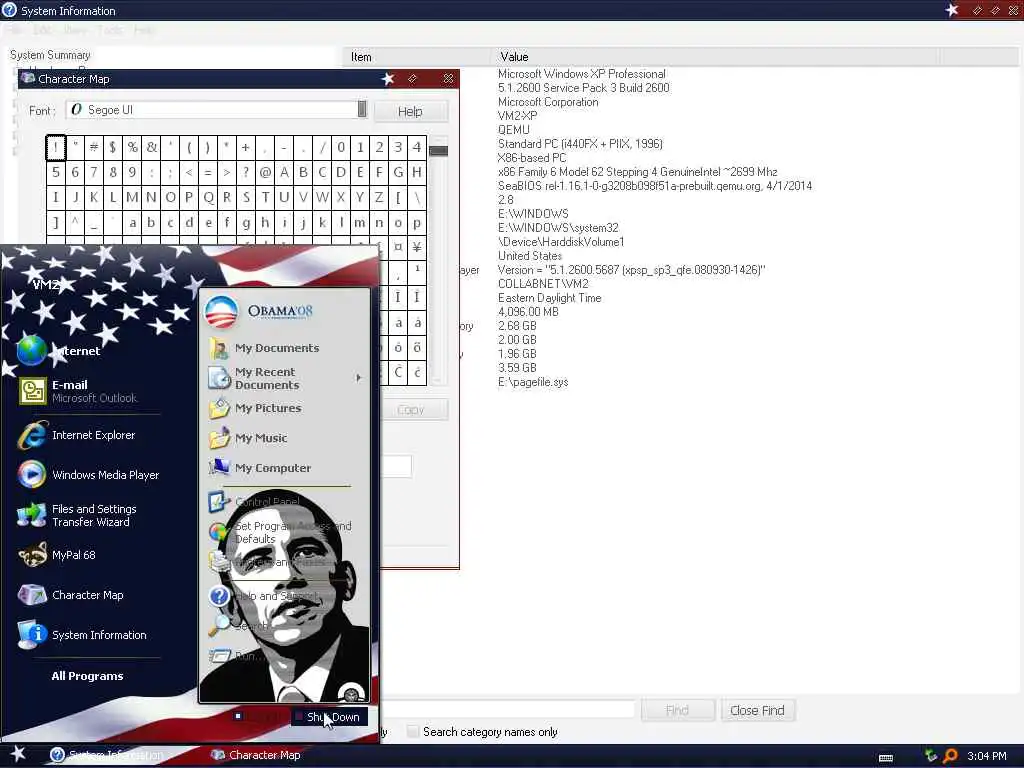This screenshot has height=768, width=1024.
Task: Click the network connection tray icon
Action: tap(931, 756)
